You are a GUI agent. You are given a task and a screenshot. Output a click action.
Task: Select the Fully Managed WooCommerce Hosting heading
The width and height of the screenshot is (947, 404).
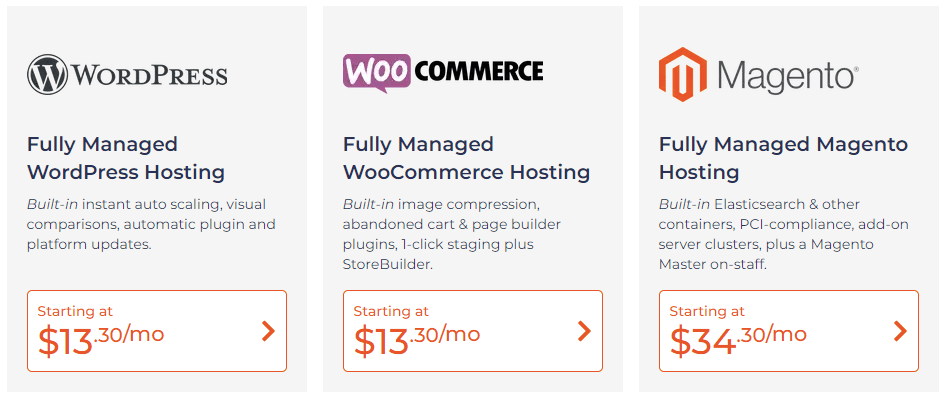(467, 158)
